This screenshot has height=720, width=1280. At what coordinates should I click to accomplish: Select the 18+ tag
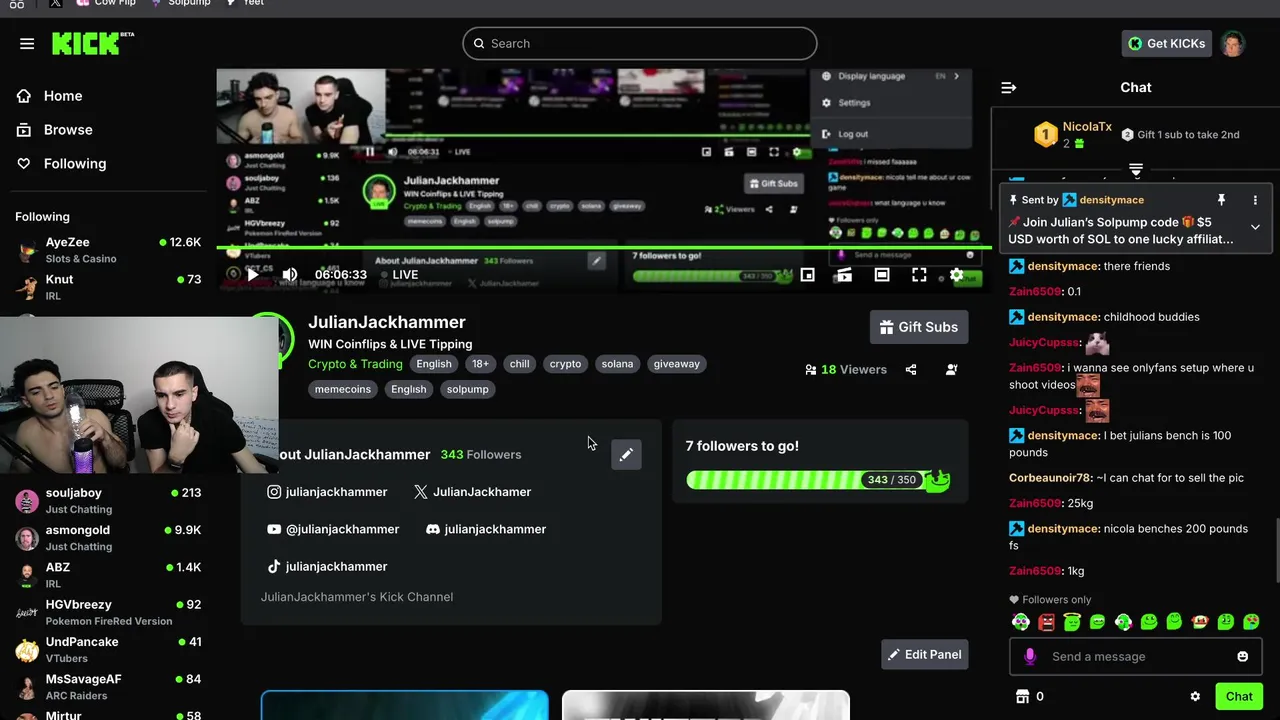480,364
